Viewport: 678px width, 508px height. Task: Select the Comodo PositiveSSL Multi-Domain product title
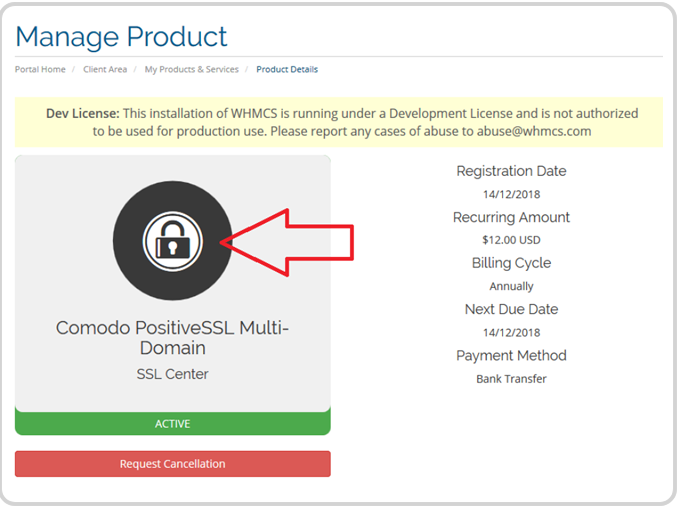pos(172,338)
